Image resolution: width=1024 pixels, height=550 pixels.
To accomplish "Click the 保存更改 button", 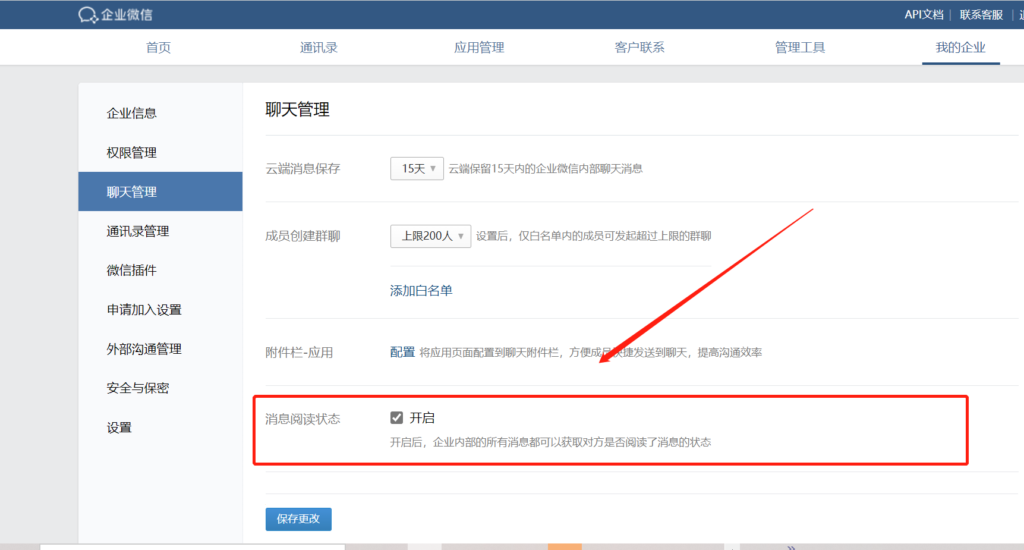I will (298, 519).
